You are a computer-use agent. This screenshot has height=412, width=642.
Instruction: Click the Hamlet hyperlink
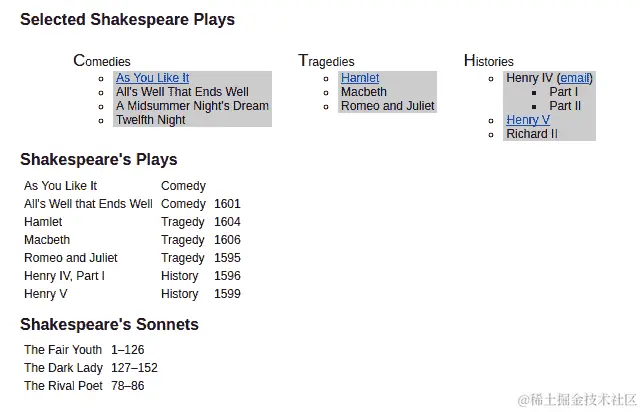pyautogui.click(x=359, y=78)
